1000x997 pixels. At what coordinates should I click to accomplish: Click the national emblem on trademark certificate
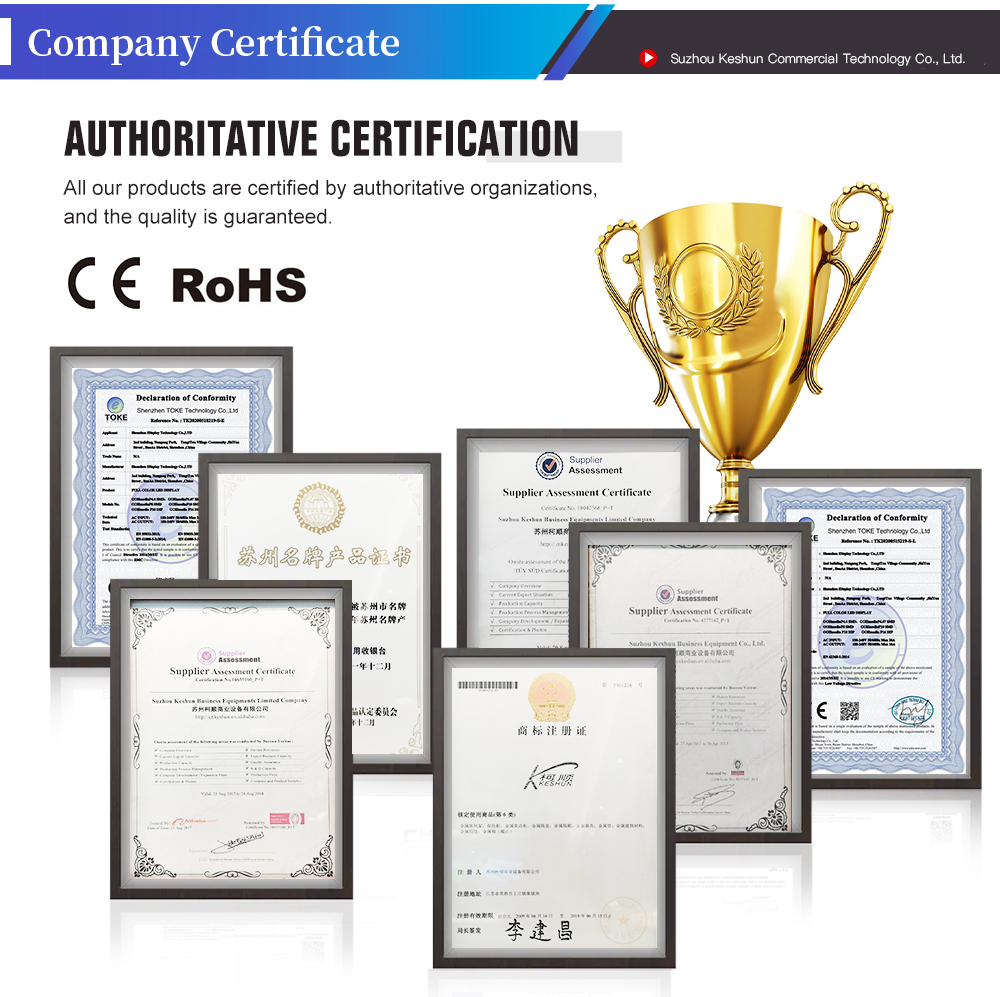pos(551,695)
